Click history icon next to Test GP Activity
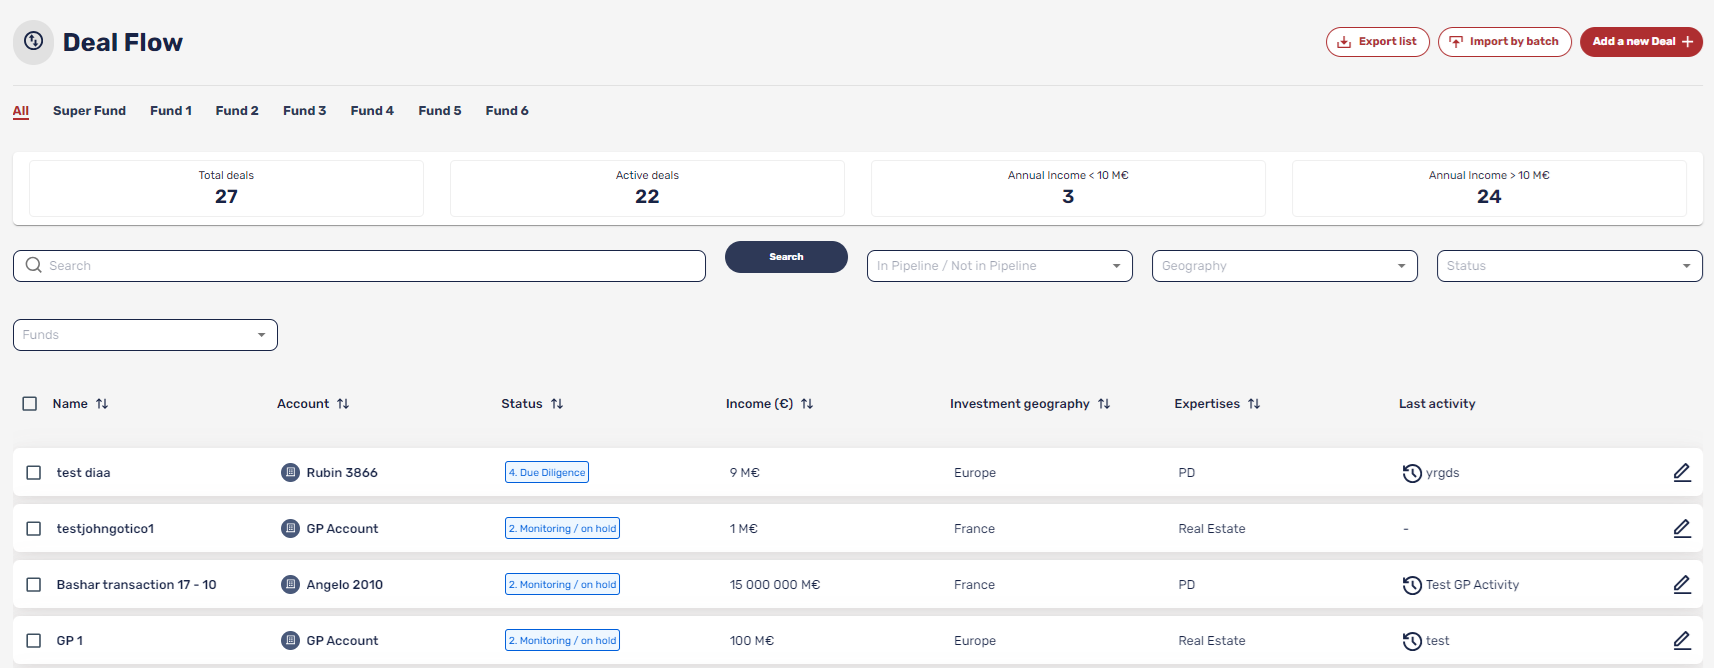This screenshot has width=1714, height=668. 1412,585
